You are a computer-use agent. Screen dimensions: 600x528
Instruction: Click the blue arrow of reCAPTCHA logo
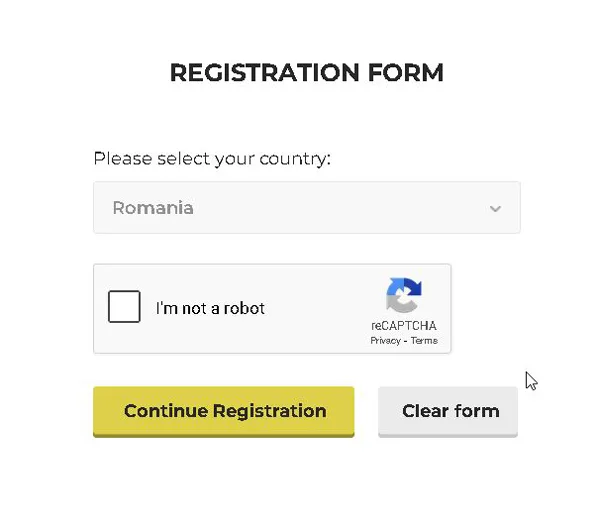click(x=405, y=287)
